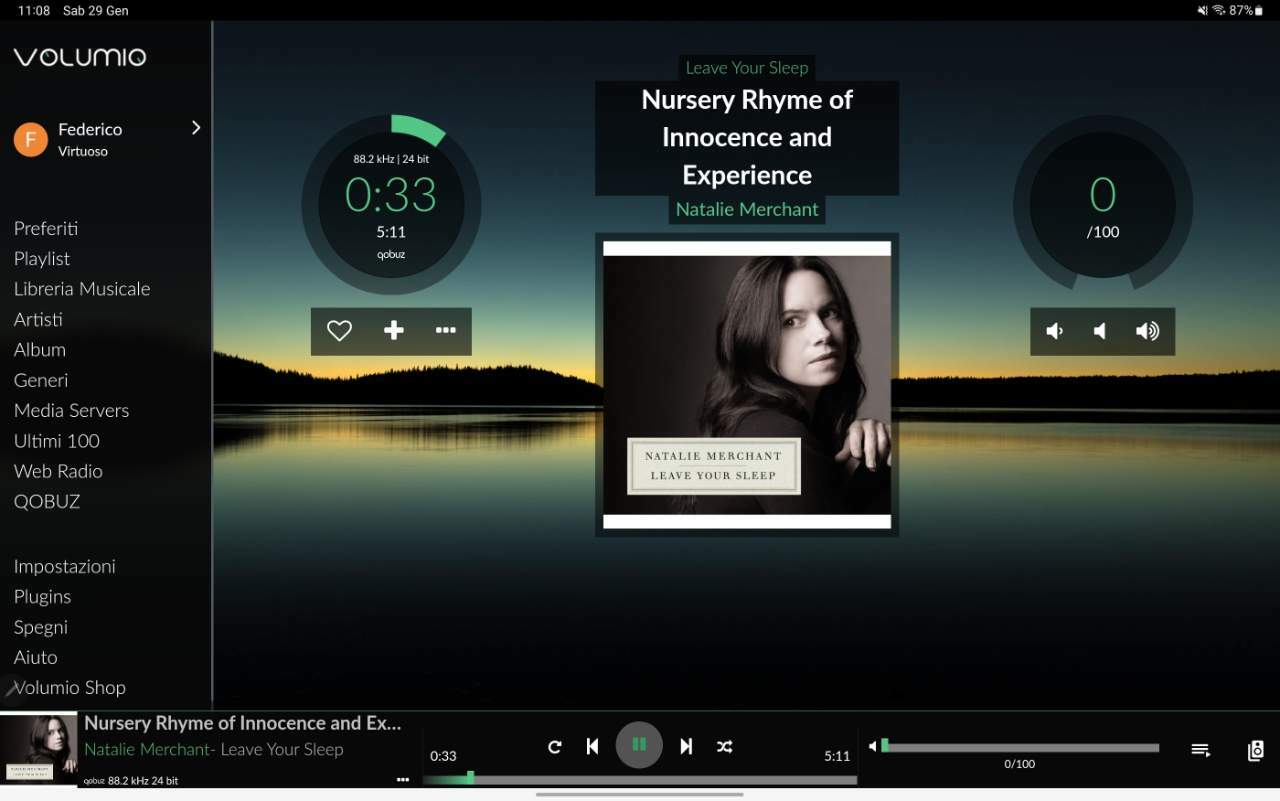Add track to favorites with heart icon
Viewport: 1280px width, 801px height.
click(x=340, y=331)
